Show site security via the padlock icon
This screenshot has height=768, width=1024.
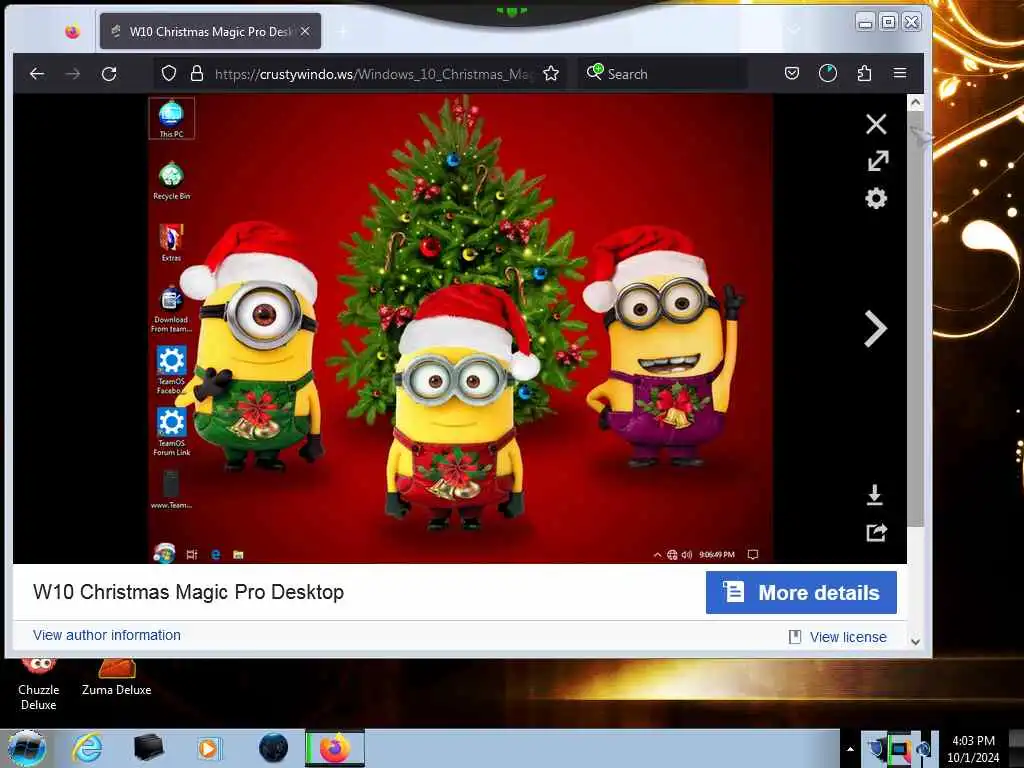pos(197,73)
